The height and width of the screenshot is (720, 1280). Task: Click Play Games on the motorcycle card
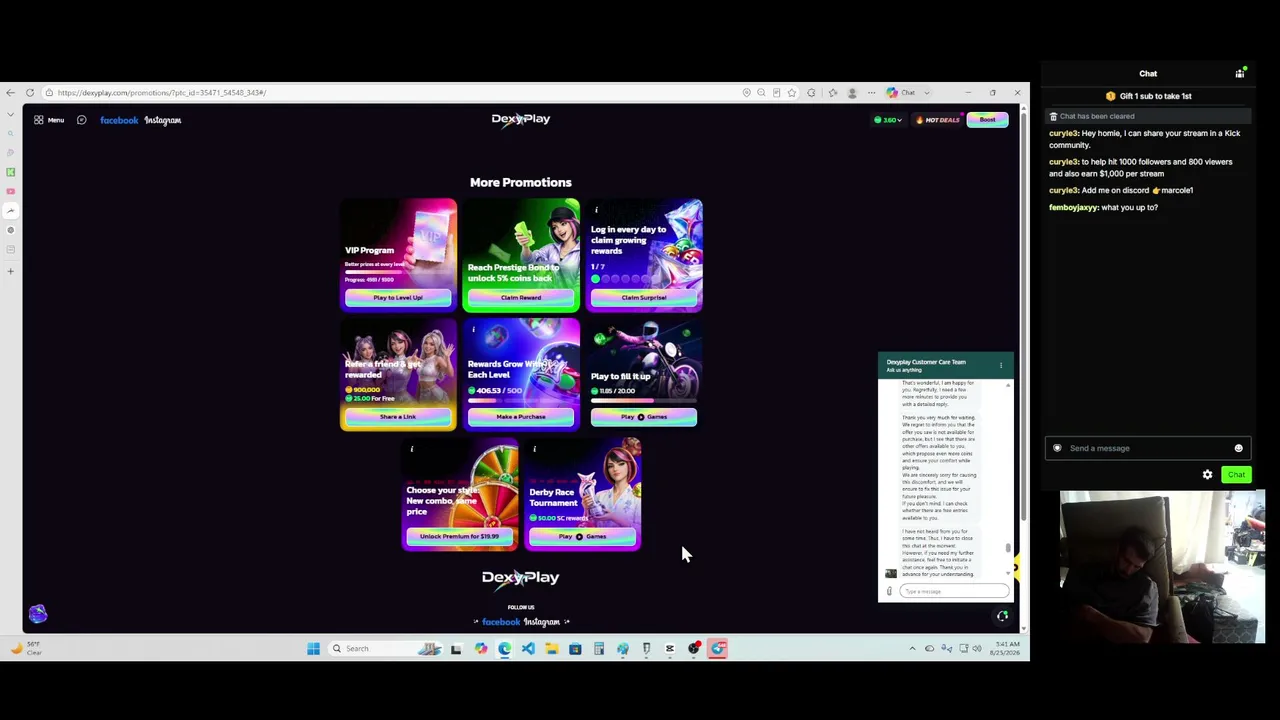[x=644, y=417]
